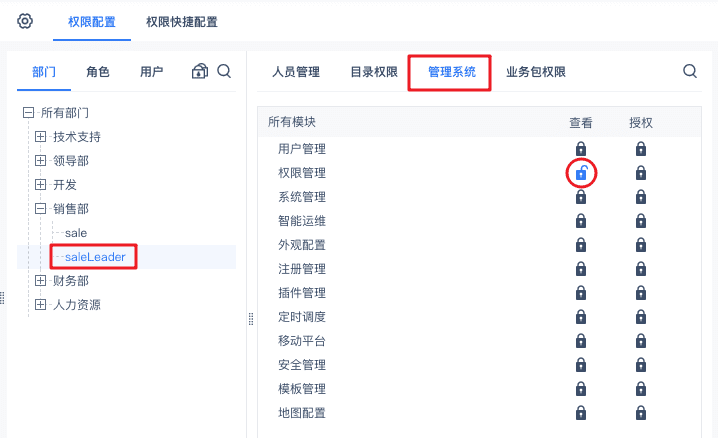Click the search icon in the permissions panel
Screen dimensions: 718x438
(690, 71)
